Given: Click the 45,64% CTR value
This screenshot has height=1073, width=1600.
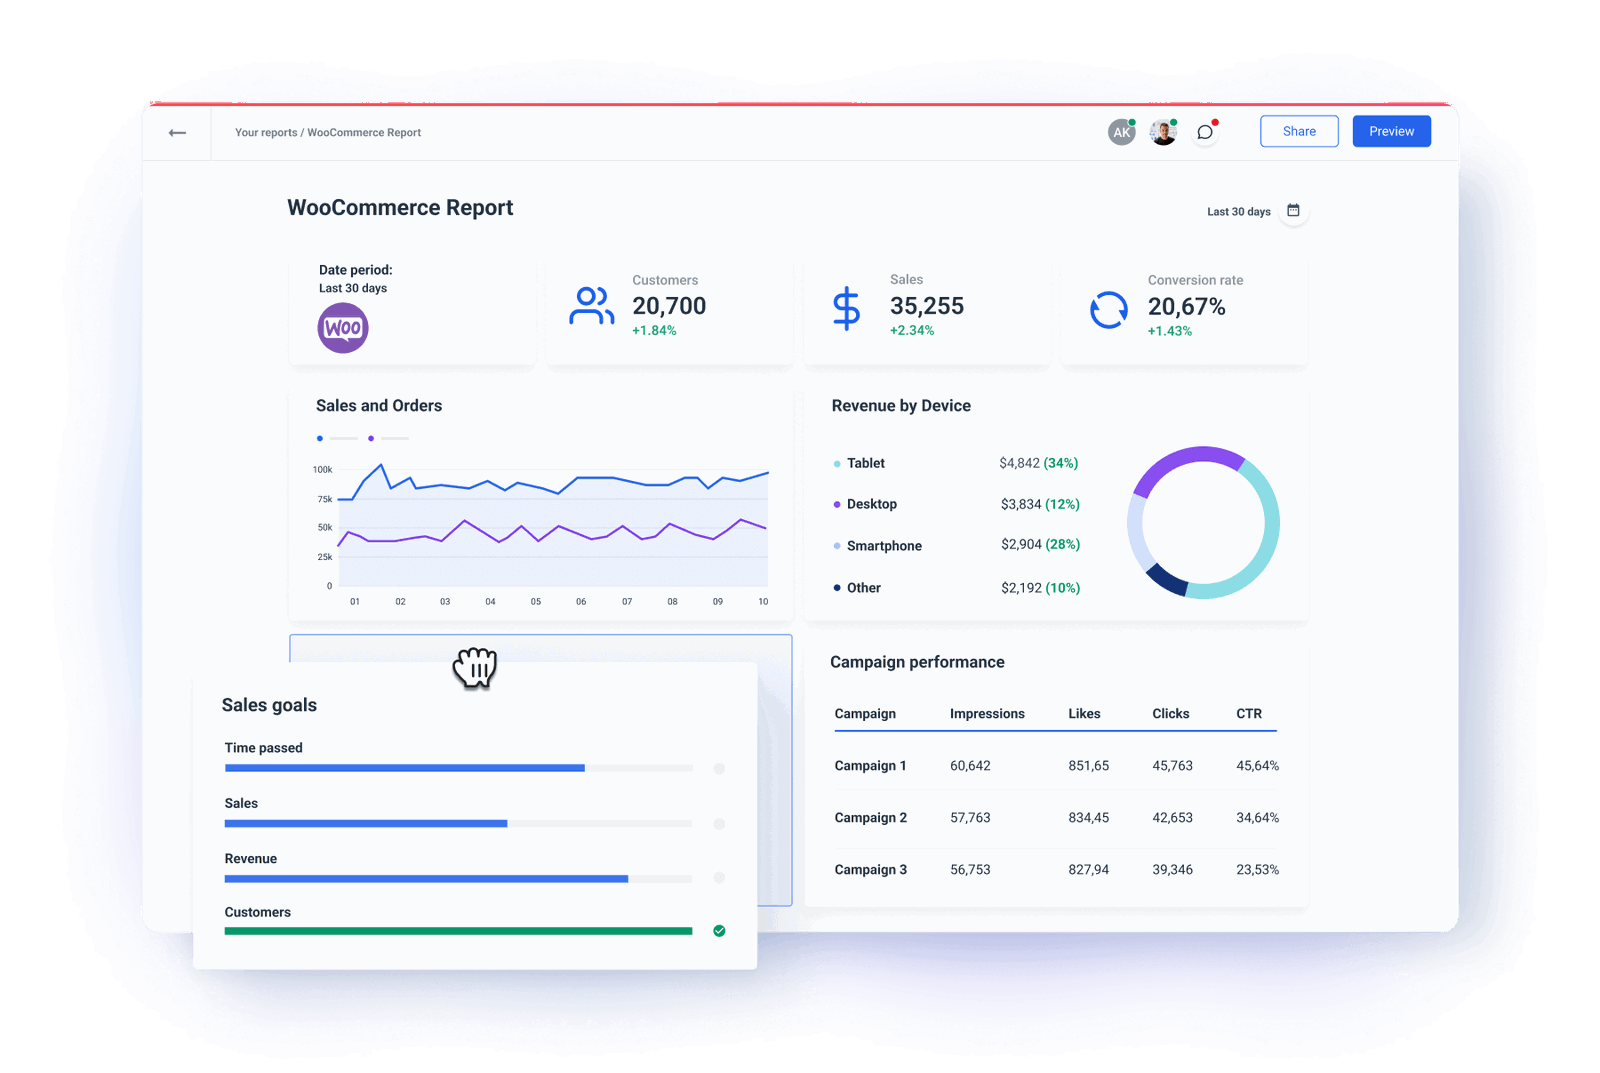Looking at the screenshot, I should (1257, 765).
